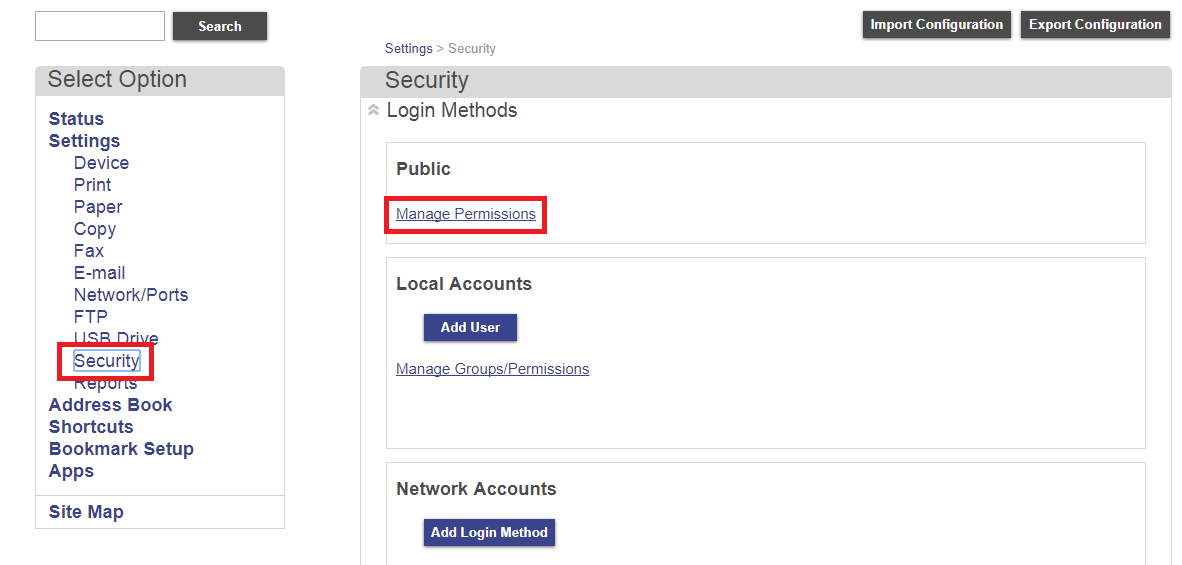Open Manage Groups/Permissions link
The image size is (1182, 565).
click(x=492, y=369)
